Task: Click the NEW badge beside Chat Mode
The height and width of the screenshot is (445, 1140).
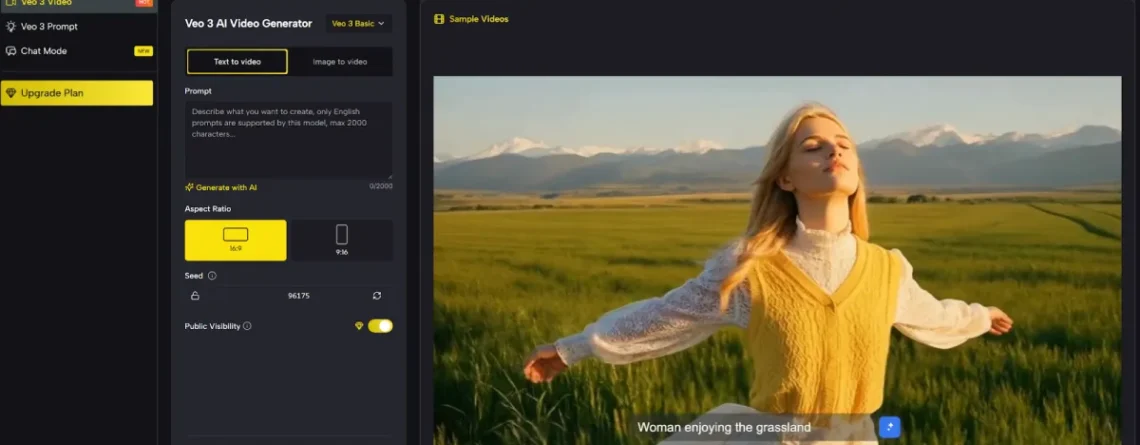Action: [143, 51]
